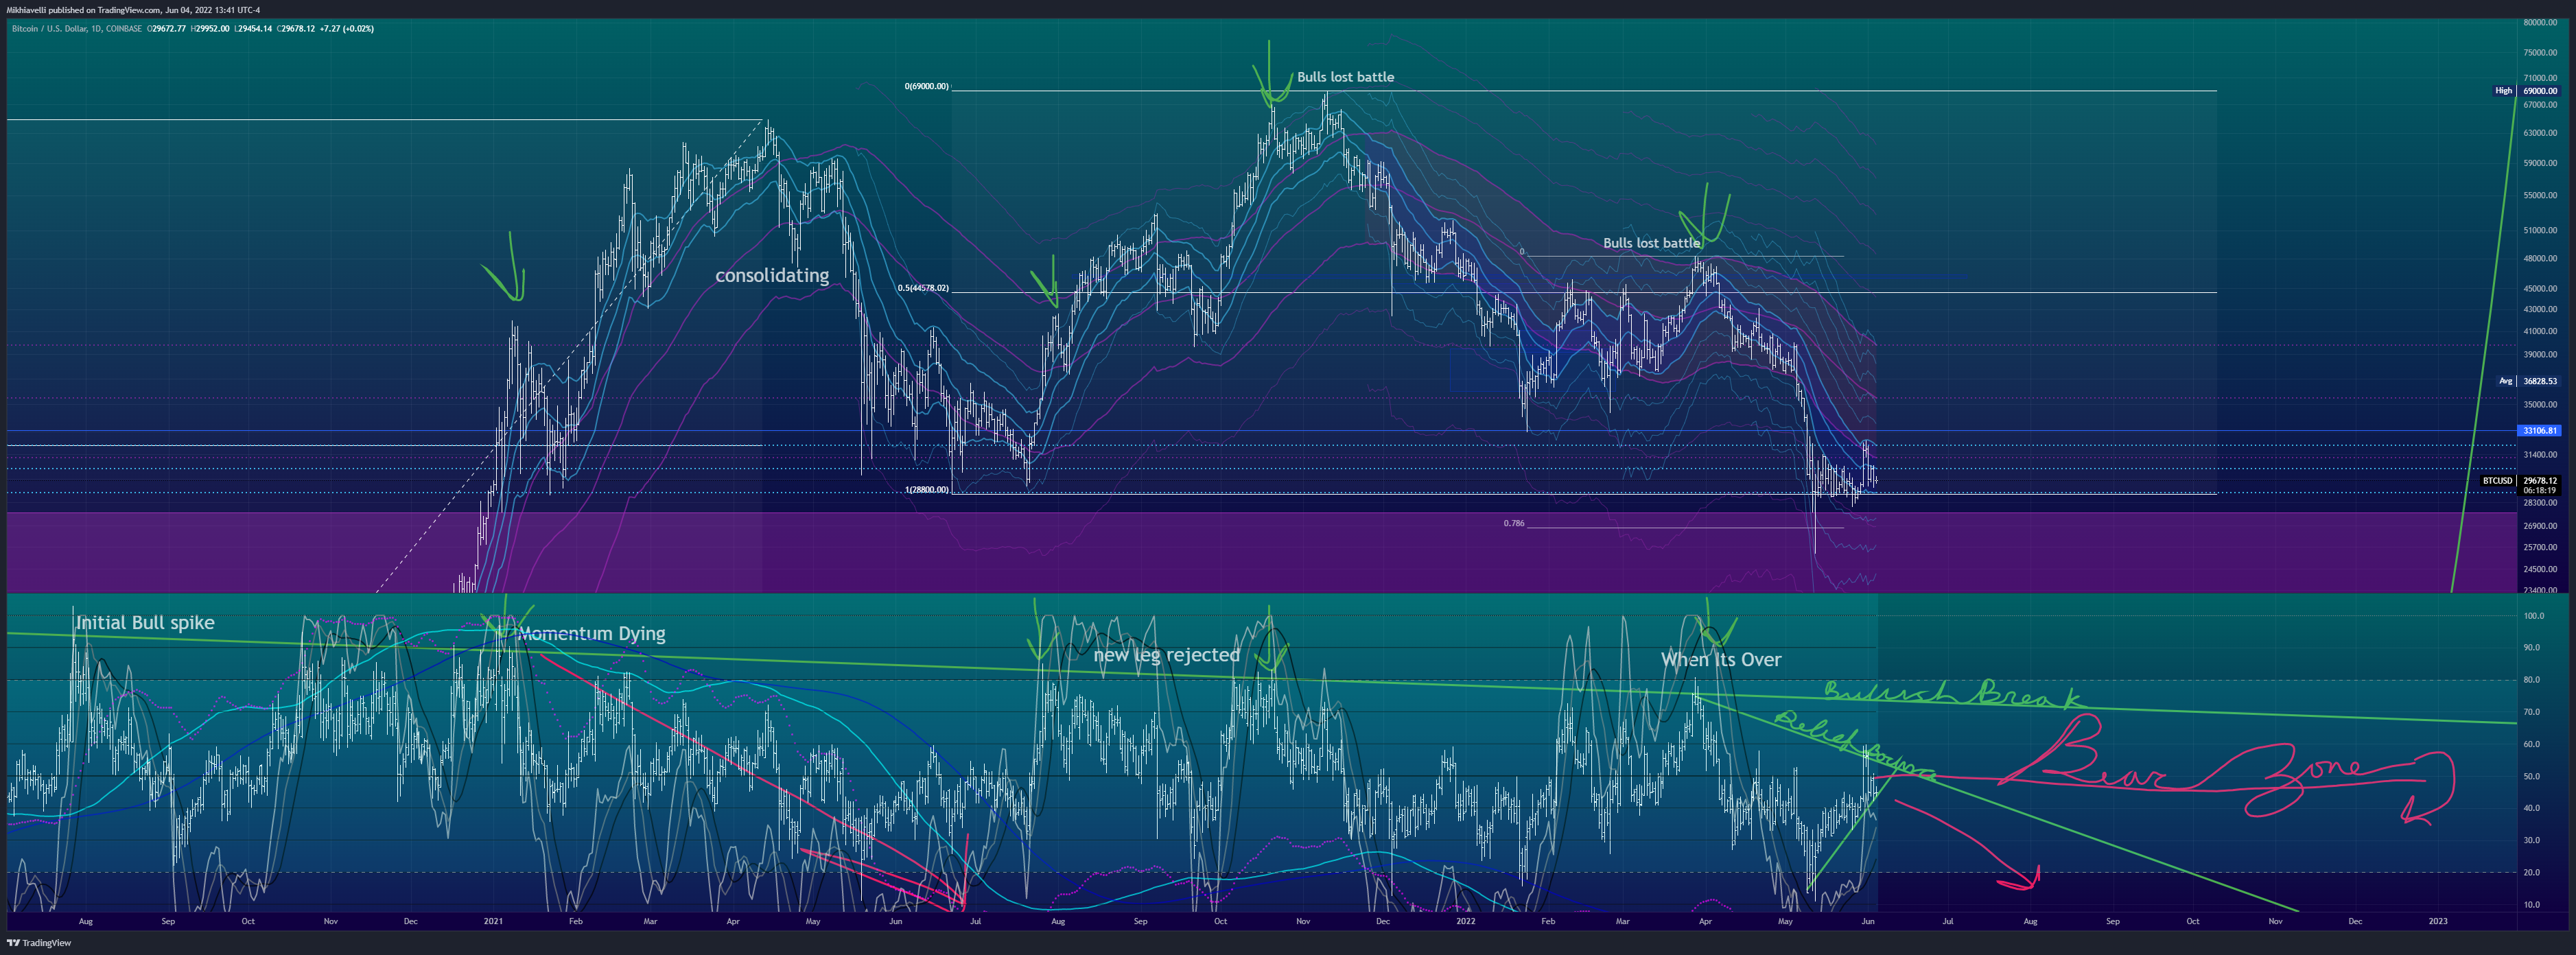Image resolution: width=2576 pixels, height=955 pixels.
Task: Select the 'Initial Bull spike' annotation
Action: coord(145,623)
